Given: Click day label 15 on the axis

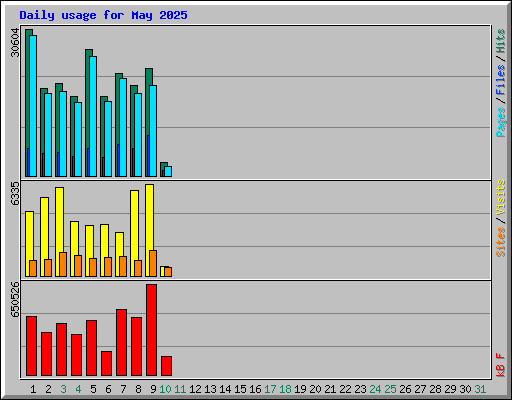Looking at the screenshot, I should (x=240, y=389).
